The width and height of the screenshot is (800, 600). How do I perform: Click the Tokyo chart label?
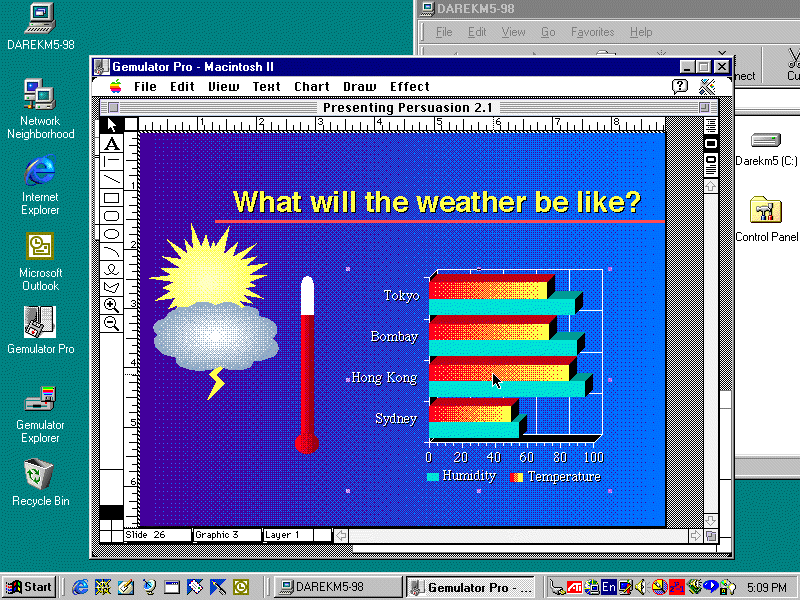402,295
